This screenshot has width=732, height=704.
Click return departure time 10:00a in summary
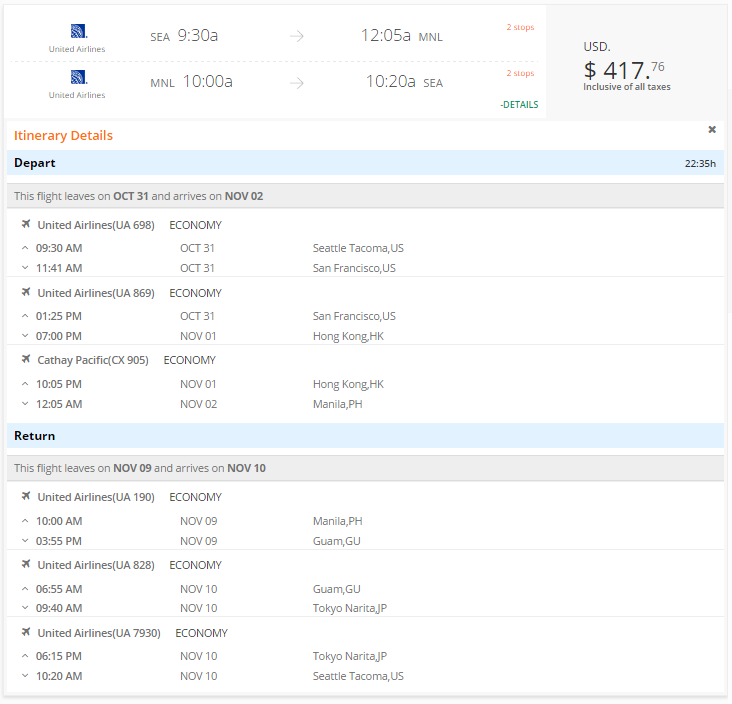tap(207, 82)
